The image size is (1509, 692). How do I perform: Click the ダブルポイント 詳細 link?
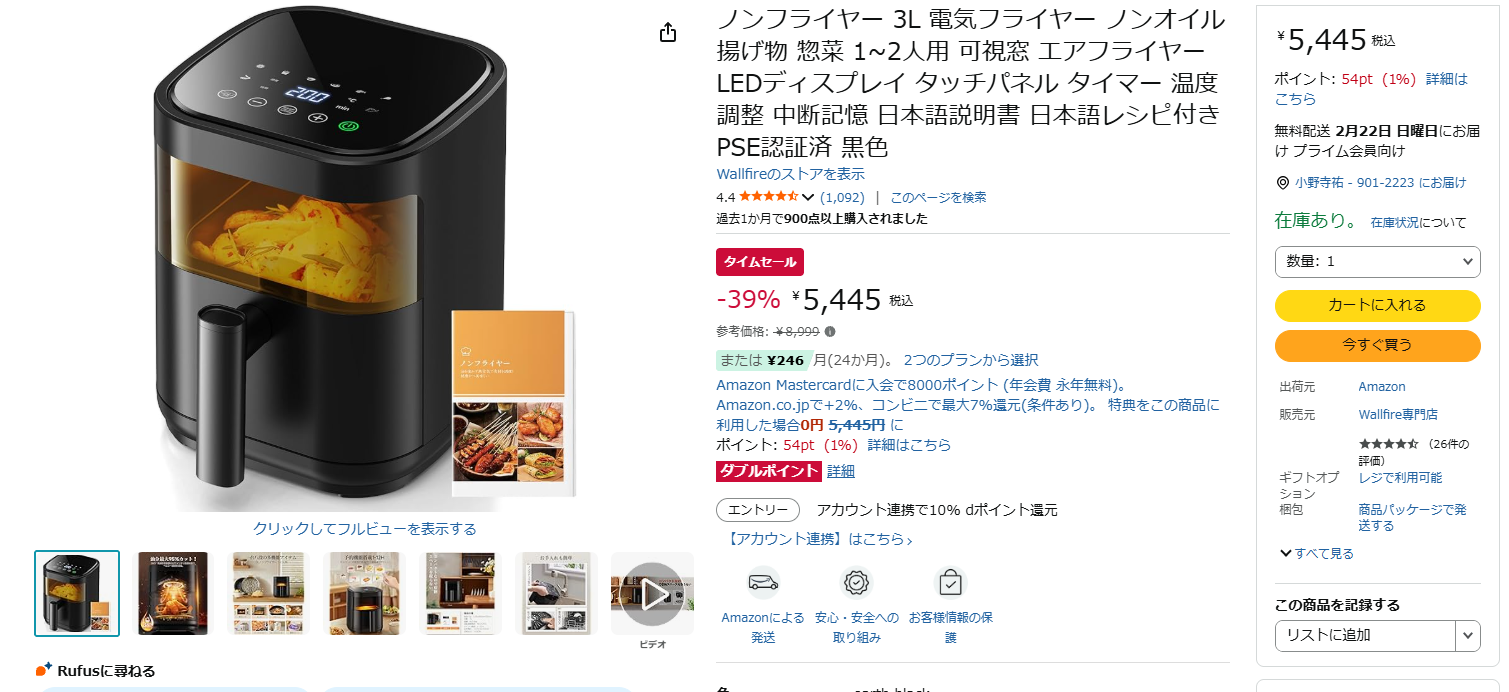pos(841,471)
